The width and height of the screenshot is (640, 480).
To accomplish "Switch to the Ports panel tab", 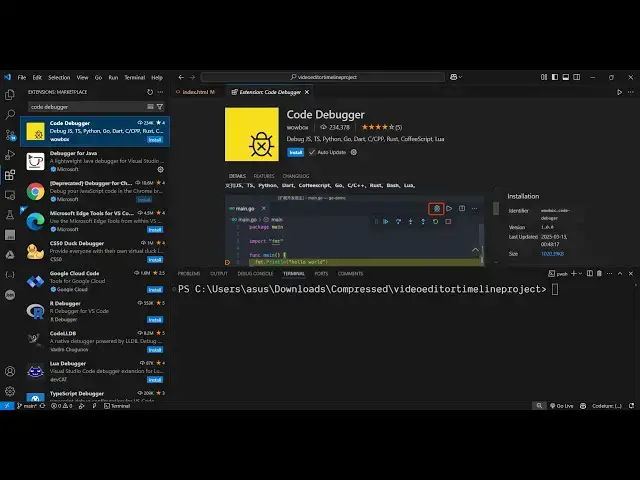I will coord(321,273).
